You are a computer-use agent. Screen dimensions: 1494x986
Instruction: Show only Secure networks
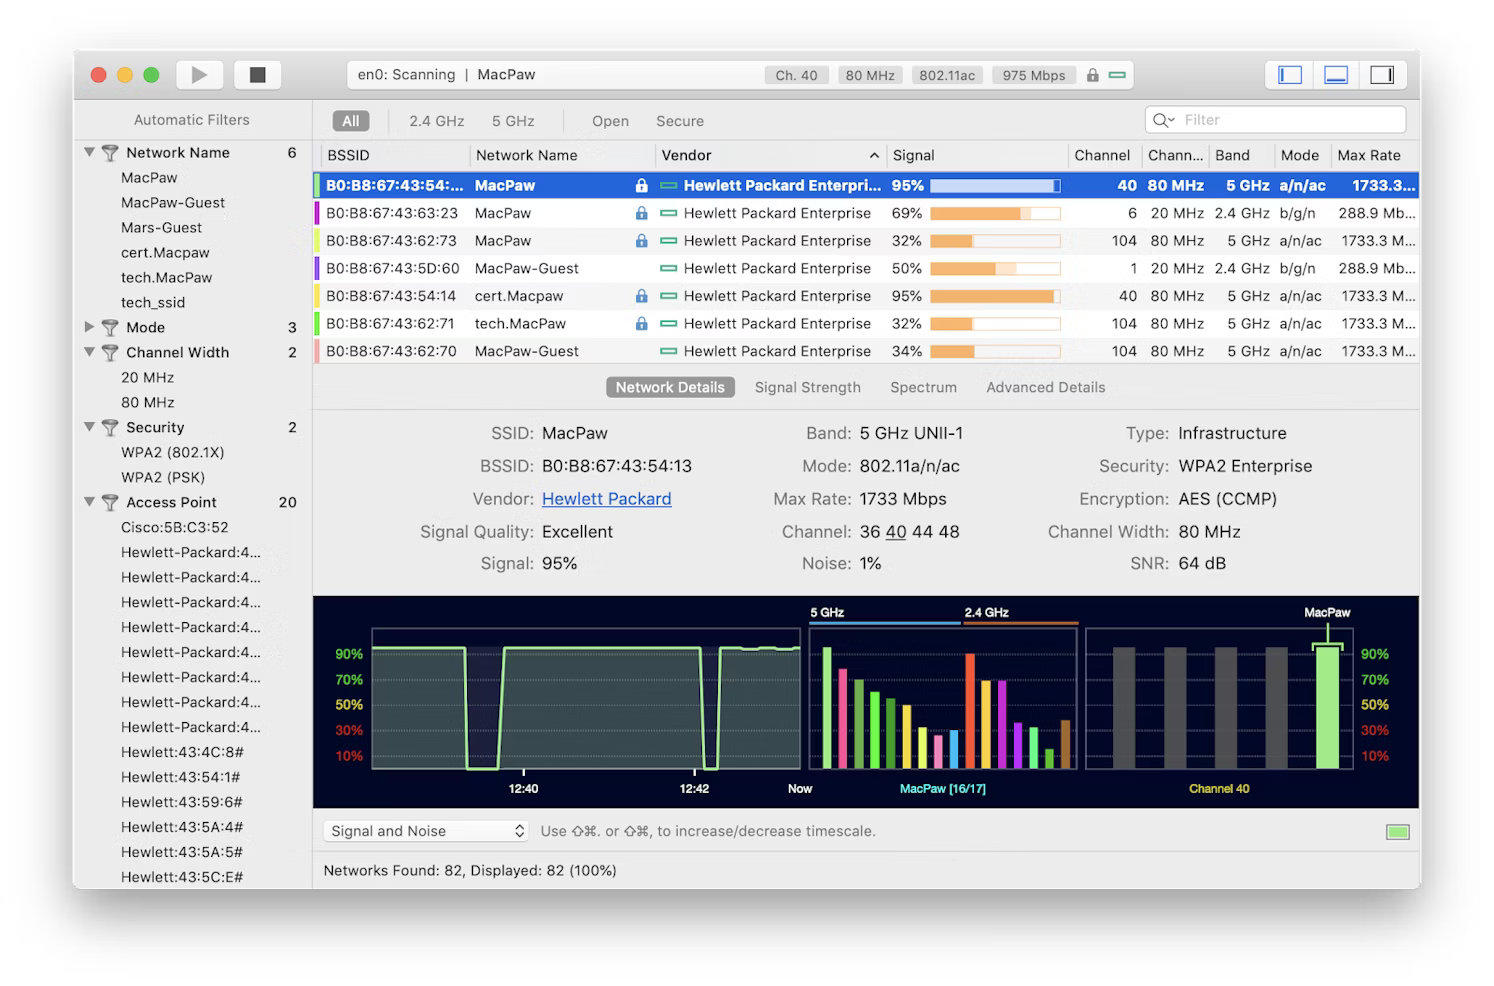click(680, 121)
